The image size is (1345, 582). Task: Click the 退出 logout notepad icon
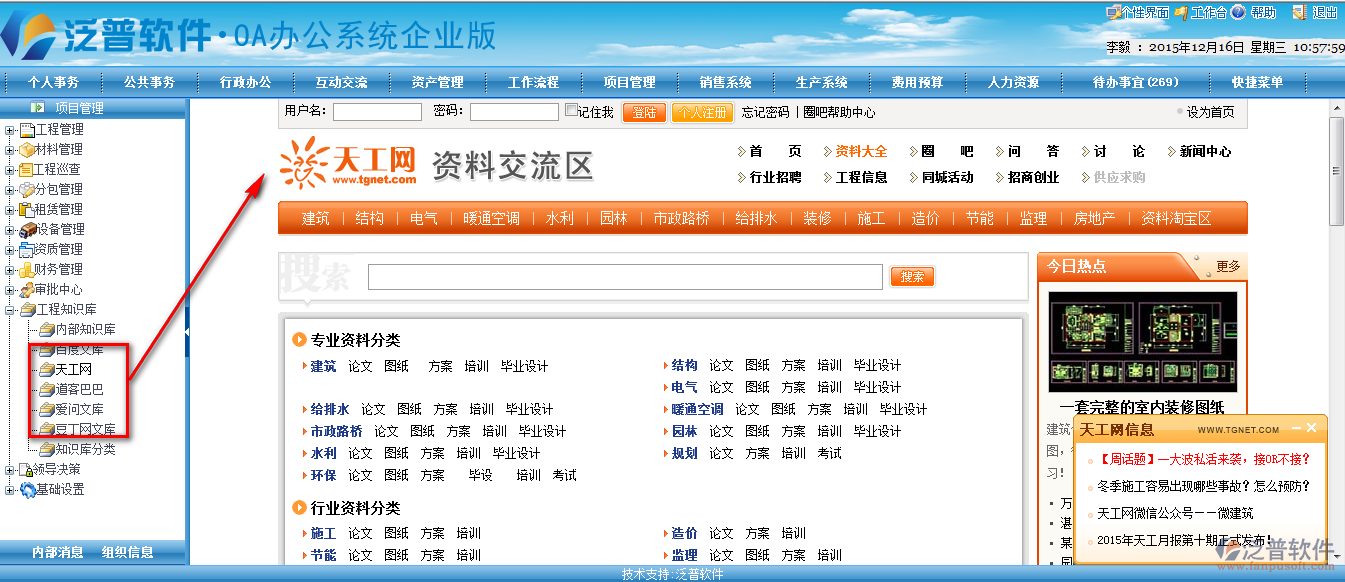(x=1299, y=13)
